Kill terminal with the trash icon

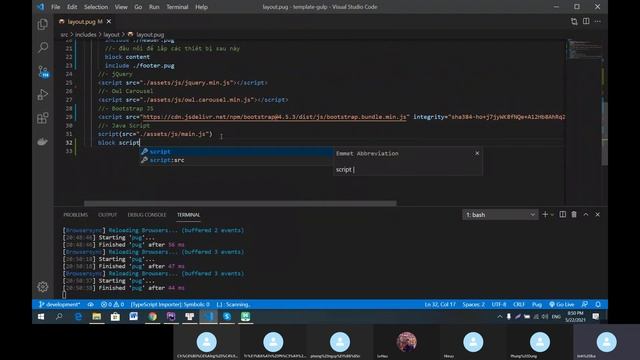tap(574, 214)
